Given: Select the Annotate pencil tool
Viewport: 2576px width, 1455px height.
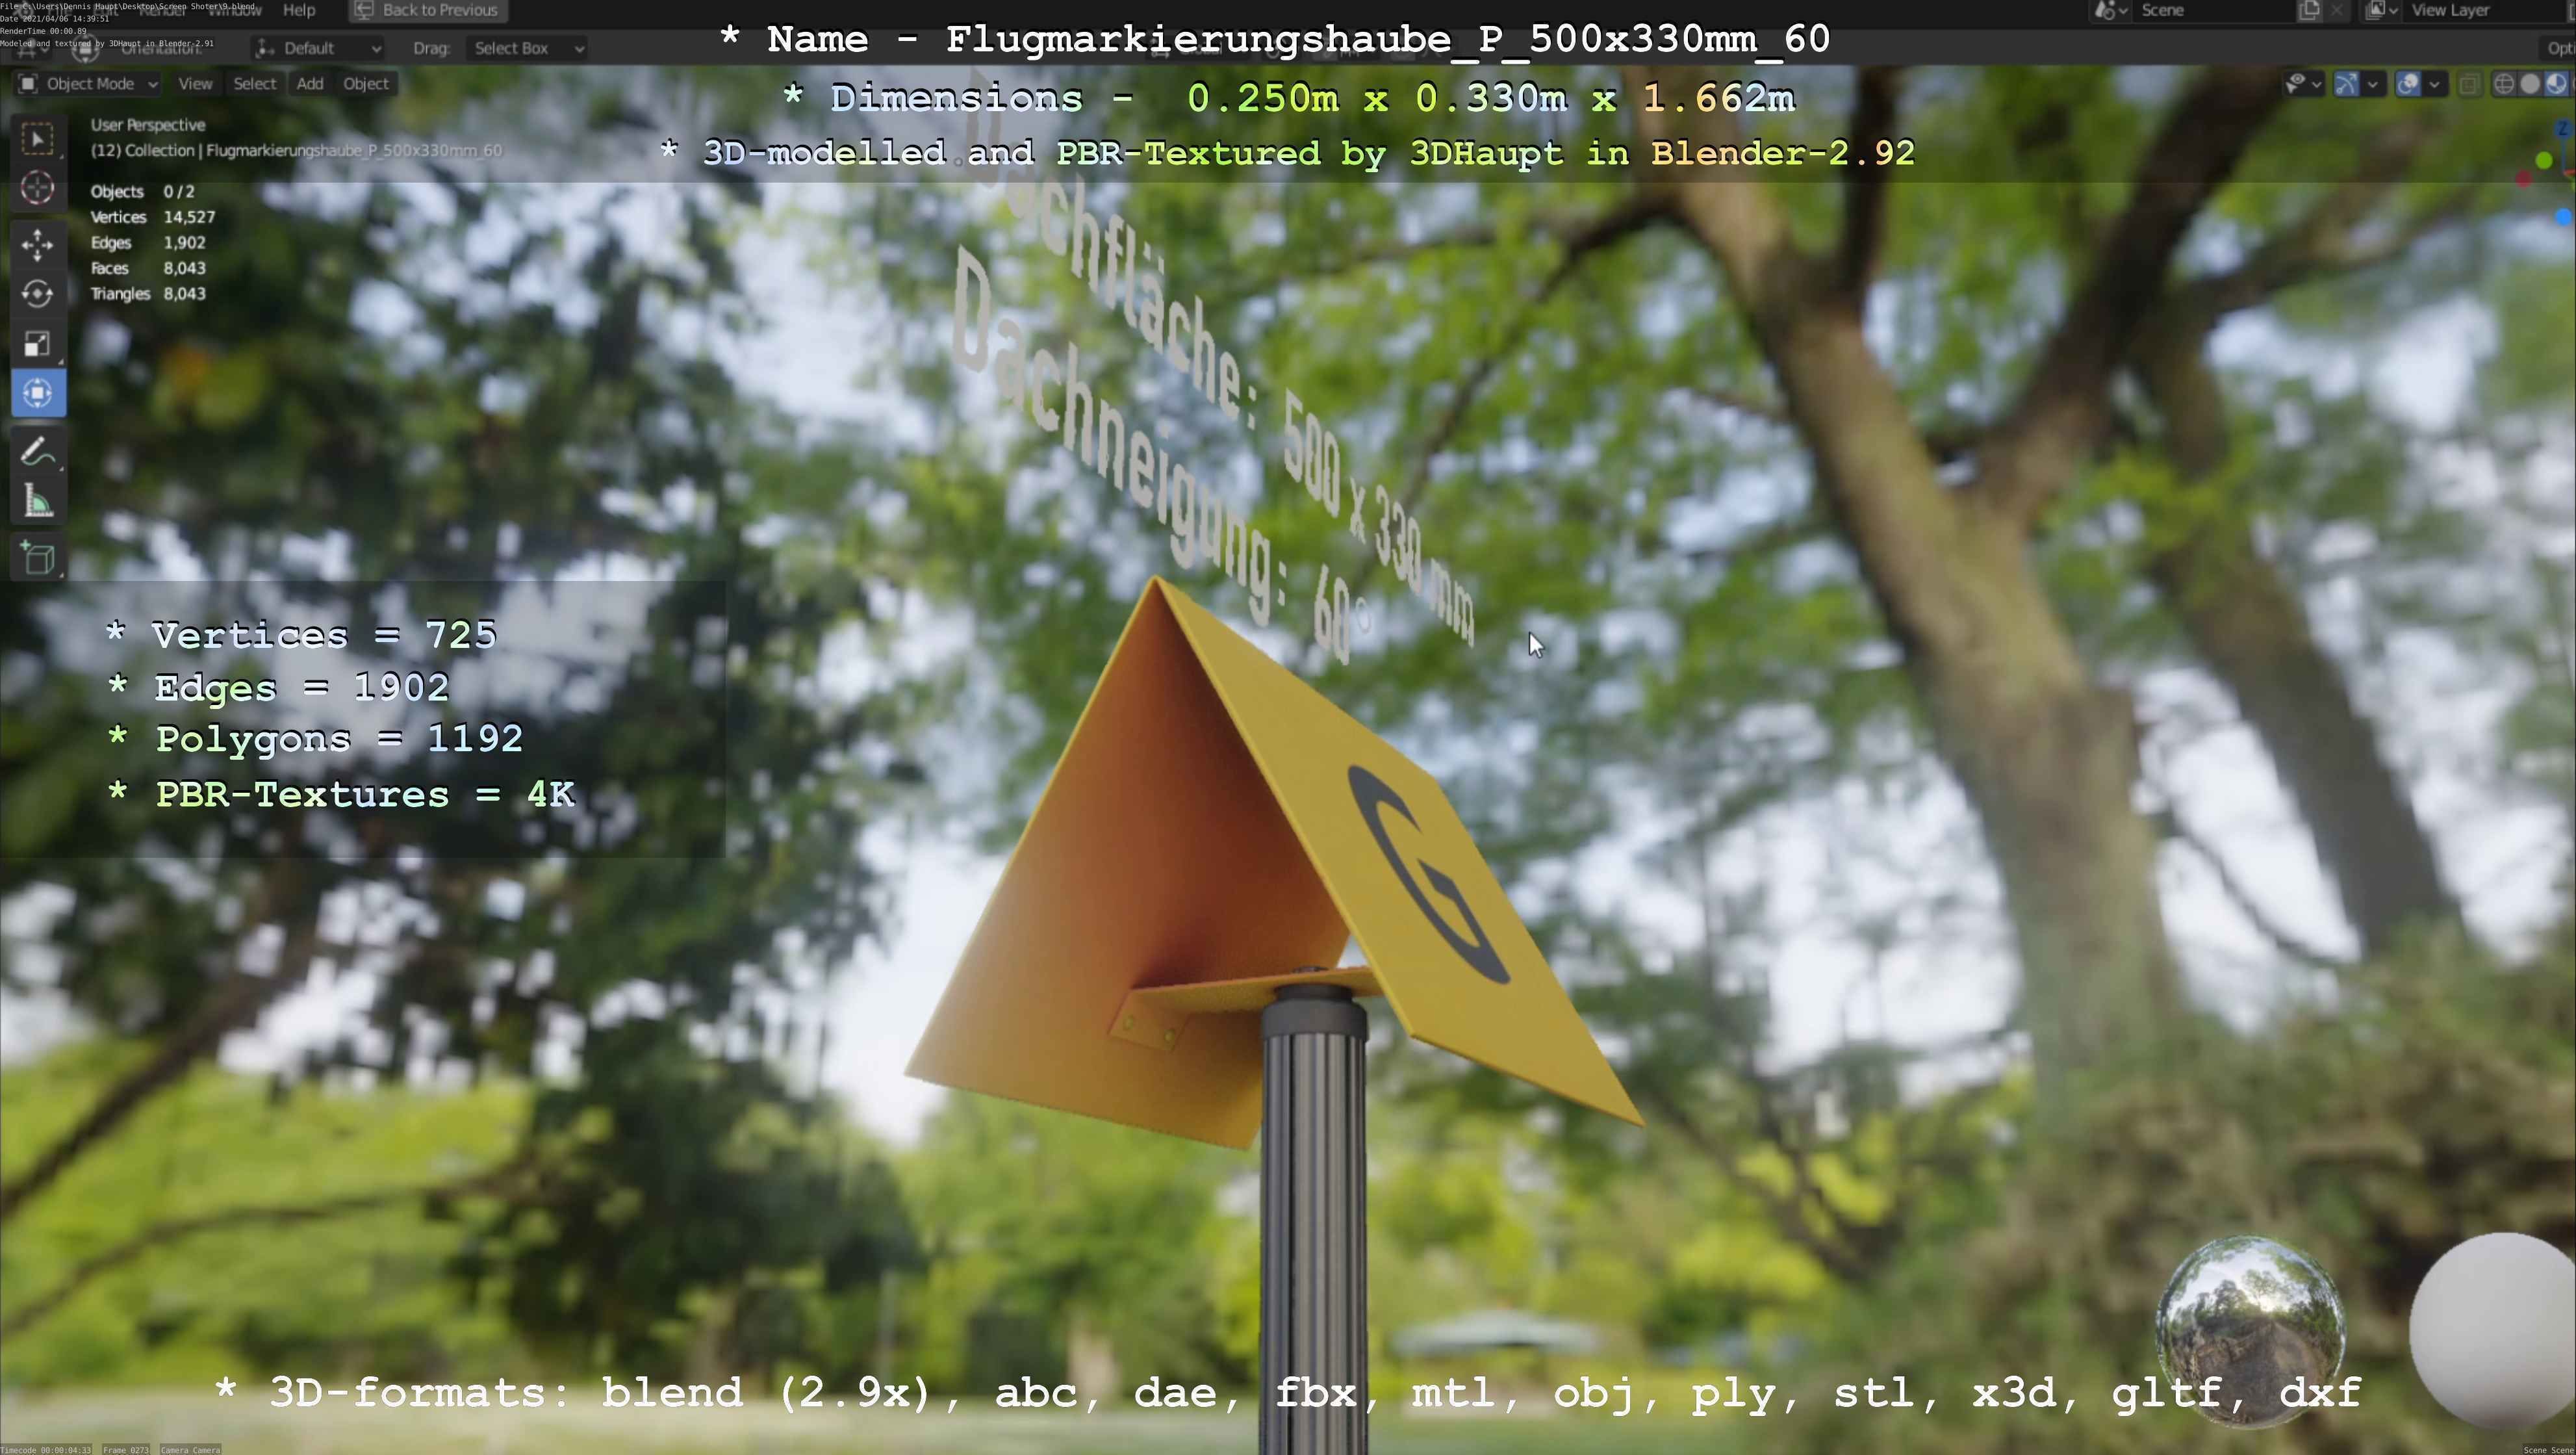Looking at the screenshot, I should coord(38,453).
